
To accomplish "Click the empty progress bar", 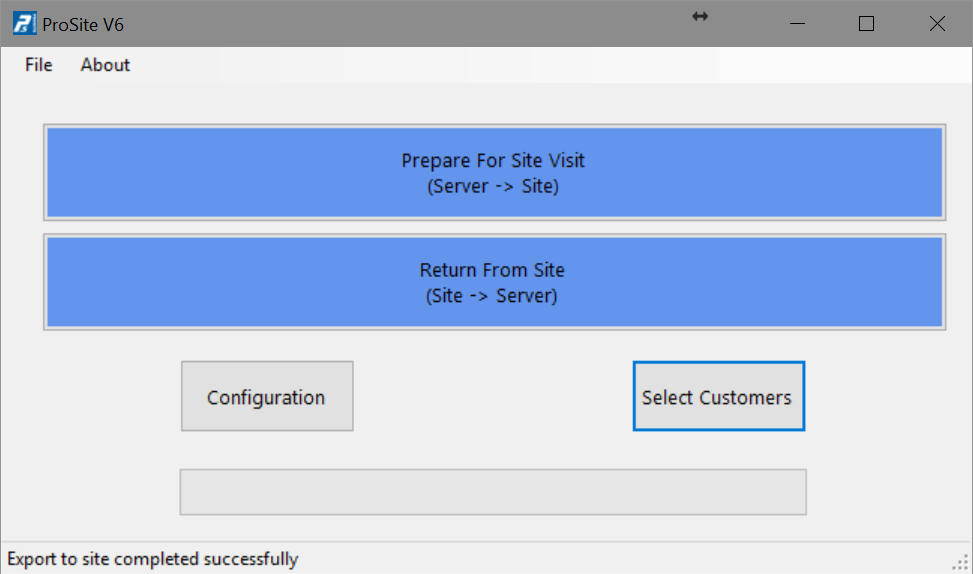I will click(493, 492).
